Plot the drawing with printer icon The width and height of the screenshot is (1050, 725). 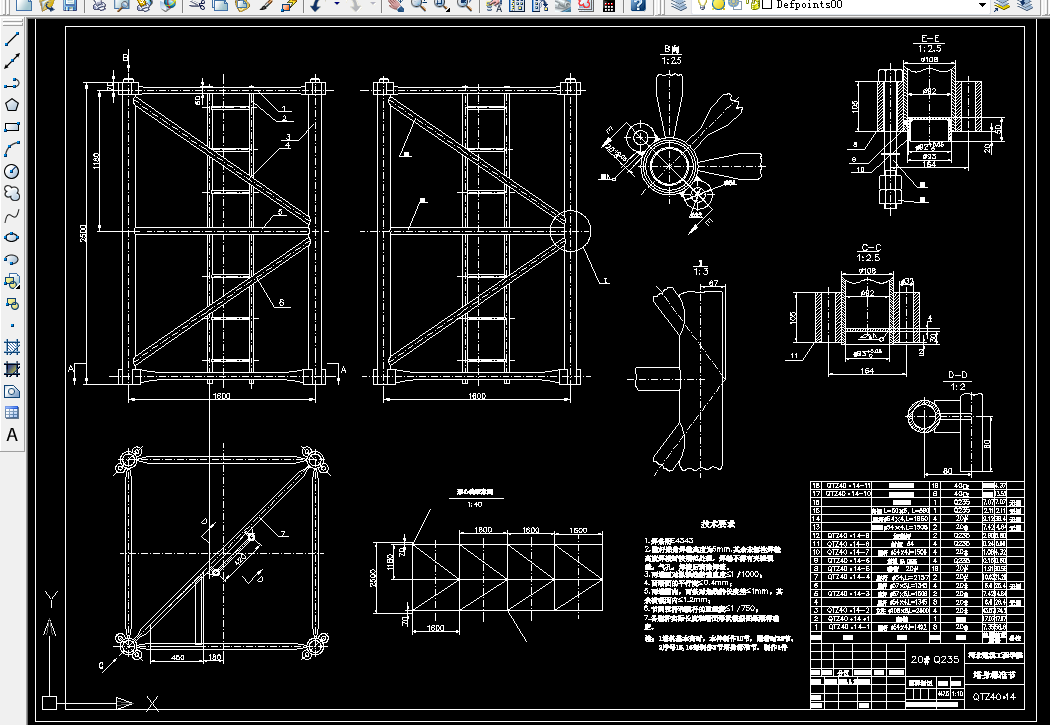pos(99,5)
